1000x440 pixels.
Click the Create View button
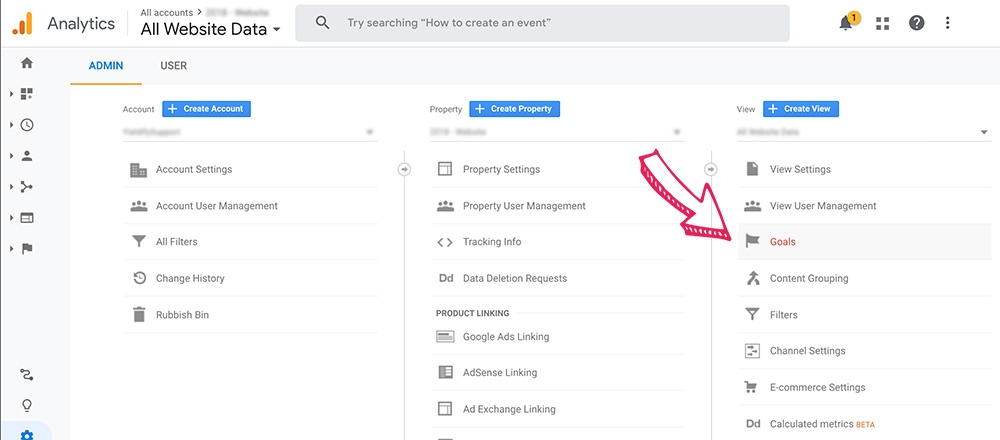tap(801, 109)
